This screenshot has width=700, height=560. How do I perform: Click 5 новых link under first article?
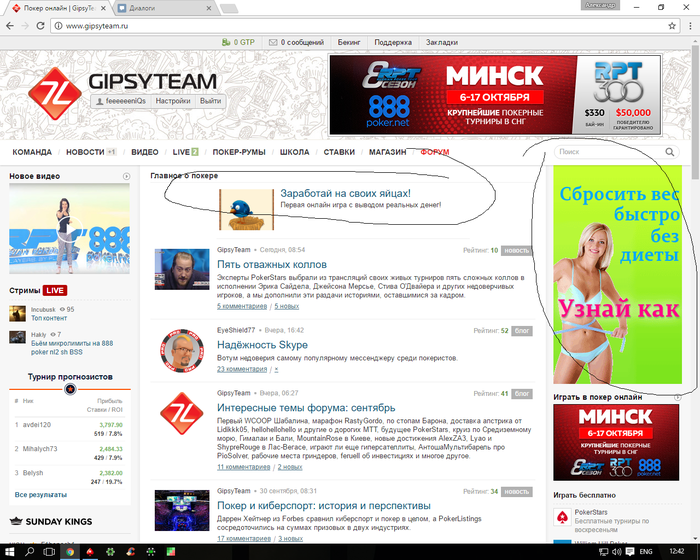[x=287, y=306]
